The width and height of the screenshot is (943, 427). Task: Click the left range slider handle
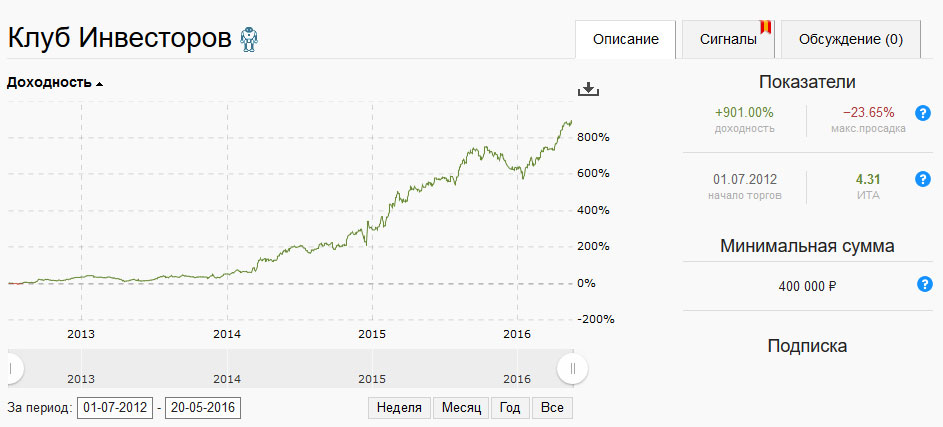coord(10,368)
